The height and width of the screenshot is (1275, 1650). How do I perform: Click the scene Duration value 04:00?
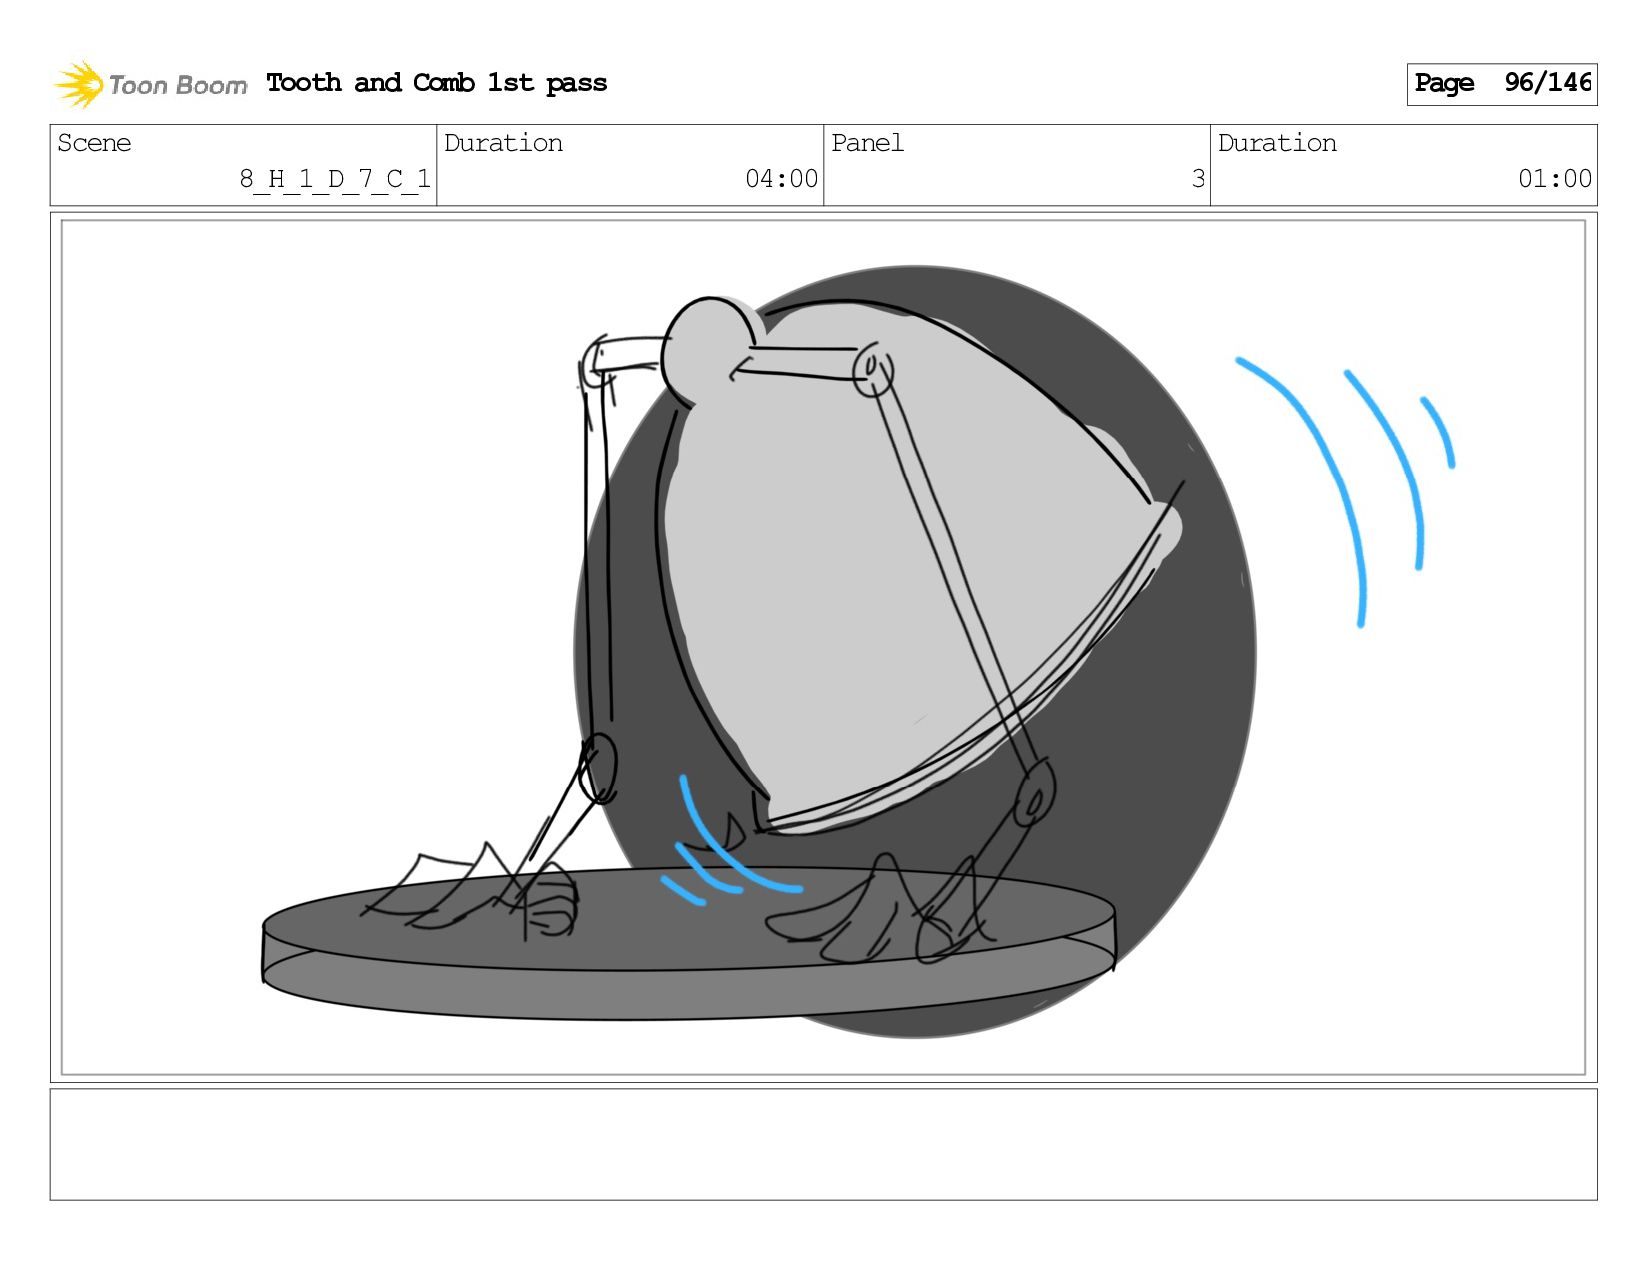(781, 179)
